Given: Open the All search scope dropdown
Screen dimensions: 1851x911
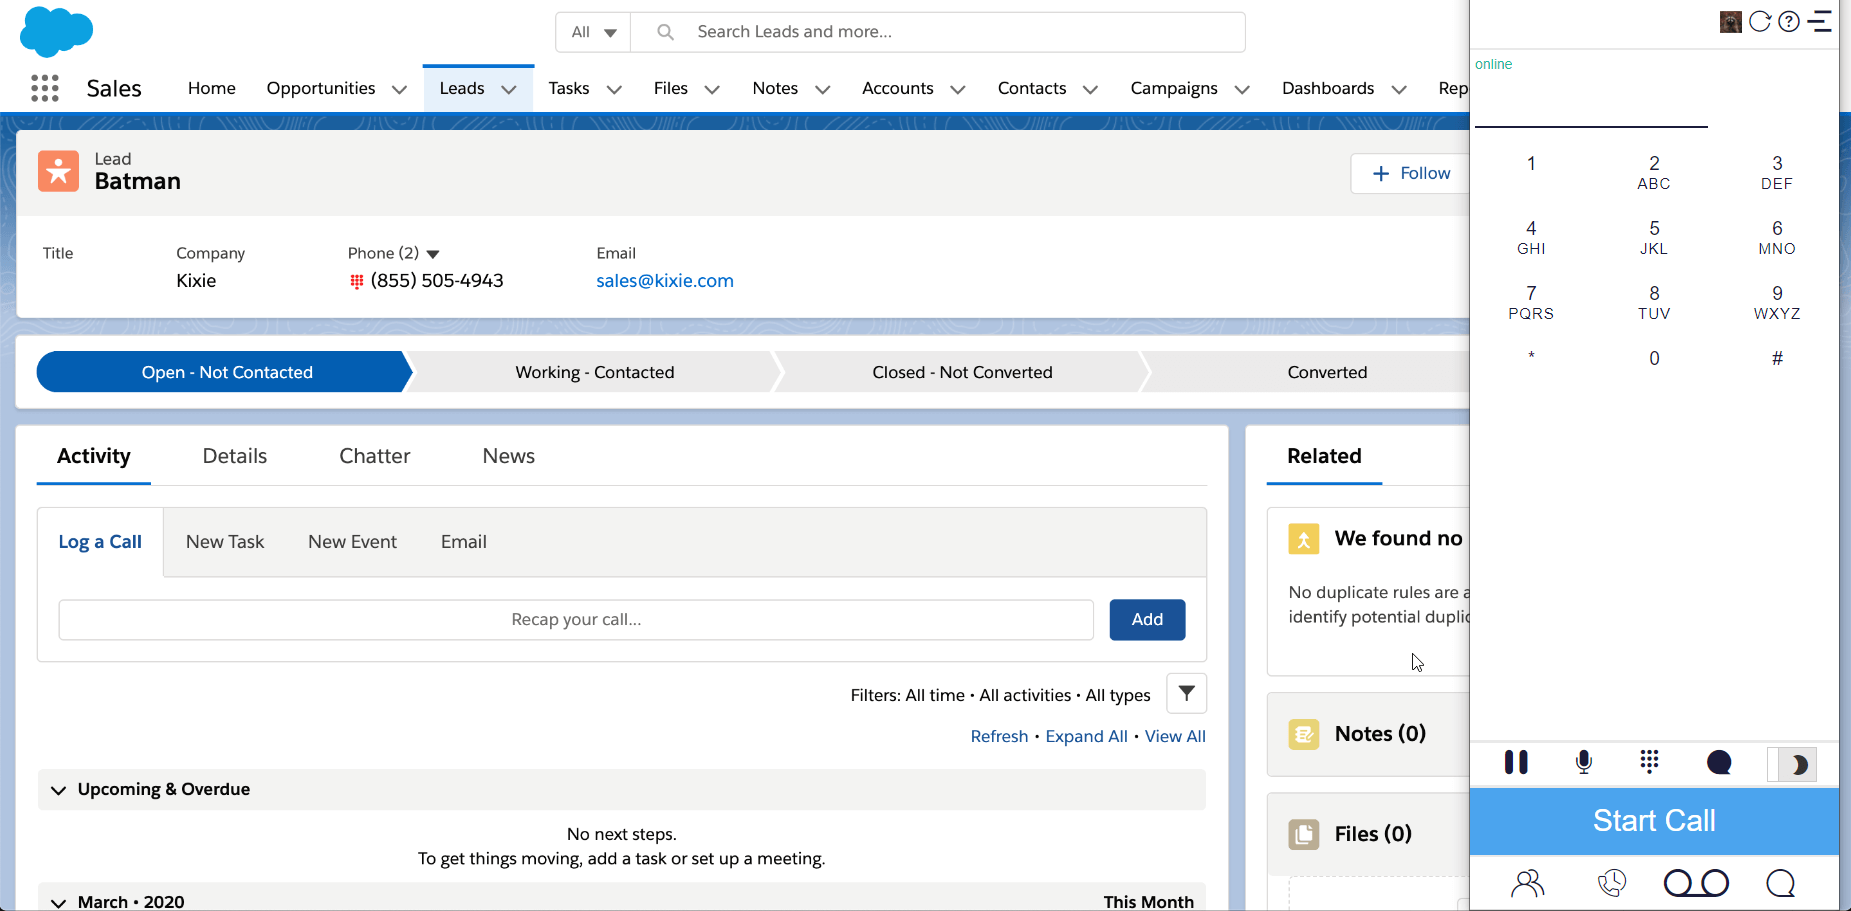Looking at the screenshot, I should [593, 32].
